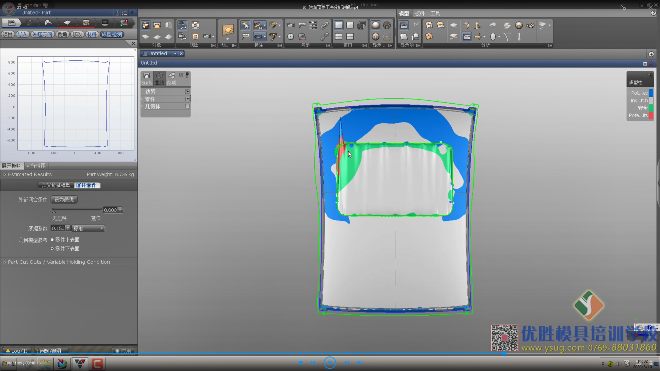
Task: Click the thickness value field left of dropdown
Action: click(58, 228)
